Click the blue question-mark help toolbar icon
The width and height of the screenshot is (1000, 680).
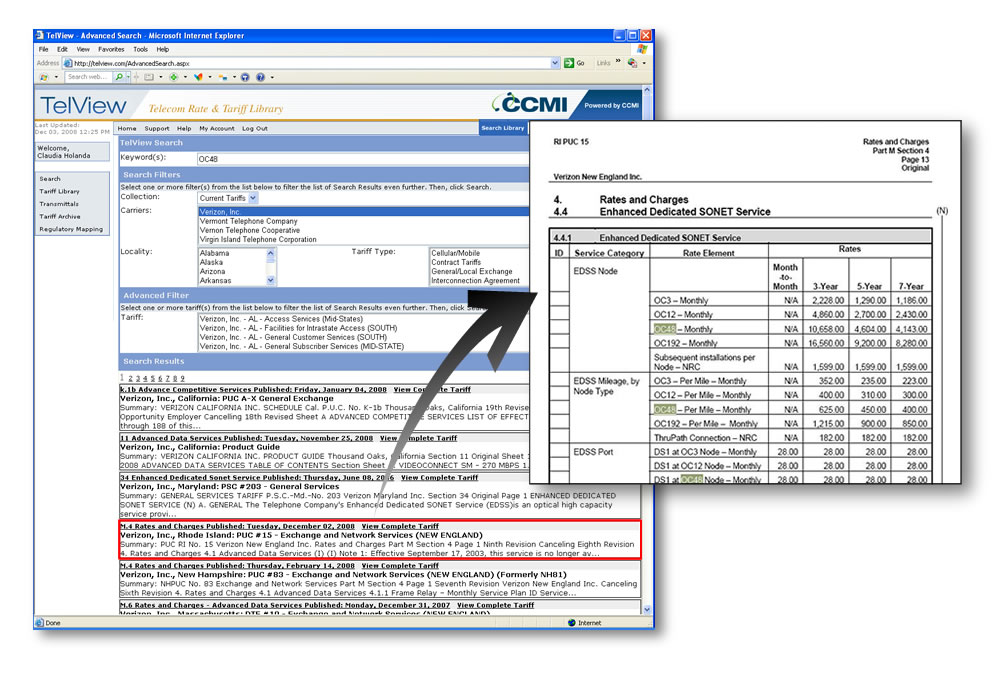(260, 77)
